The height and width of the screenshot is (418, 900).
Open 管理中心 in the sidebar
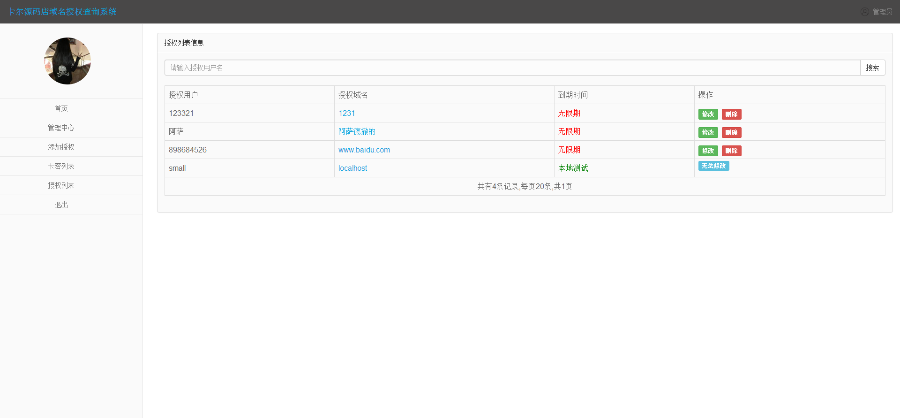tap(61, 127)
